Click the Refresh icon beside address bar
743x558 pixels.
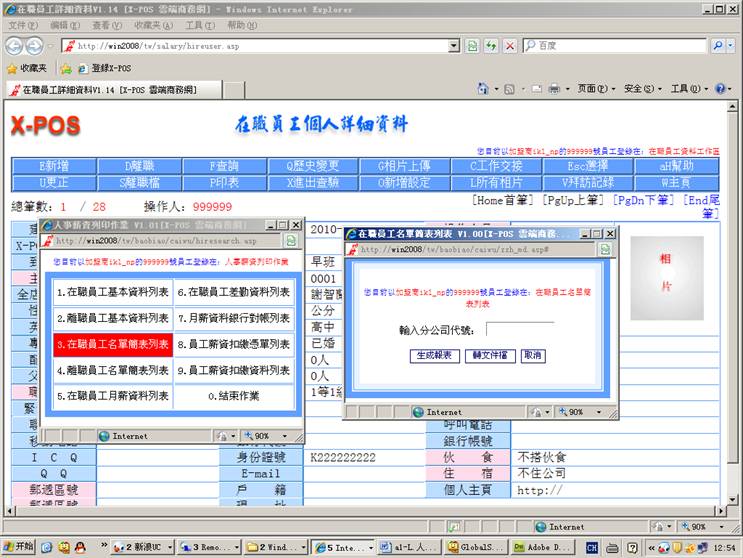click(491, 46)
